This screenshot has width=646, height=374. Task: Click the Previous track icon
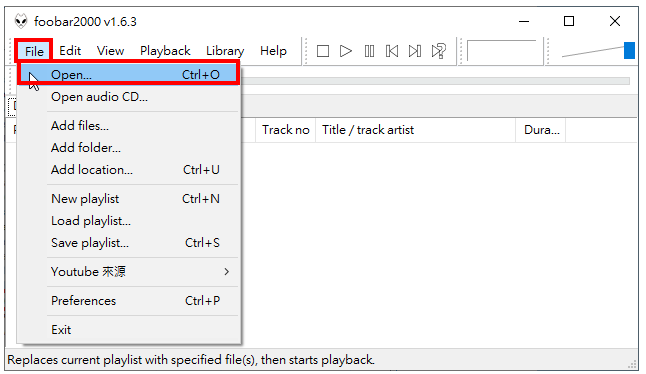click(392, 51)
